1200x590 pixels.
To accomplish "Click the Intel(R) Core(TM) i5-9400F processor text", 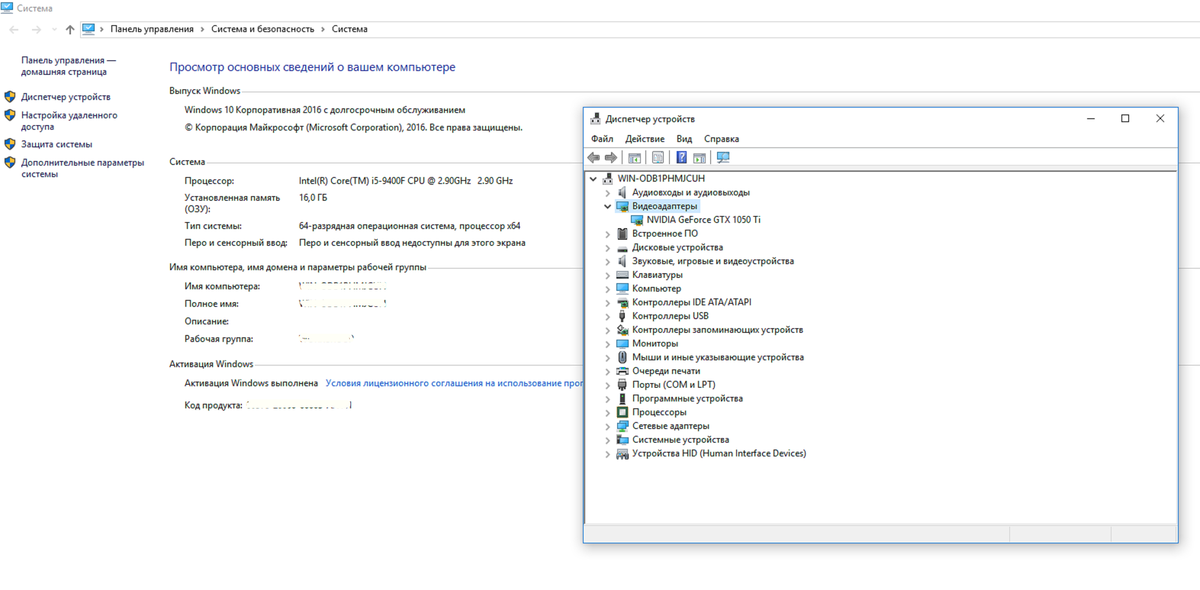I will click(406, 180).
